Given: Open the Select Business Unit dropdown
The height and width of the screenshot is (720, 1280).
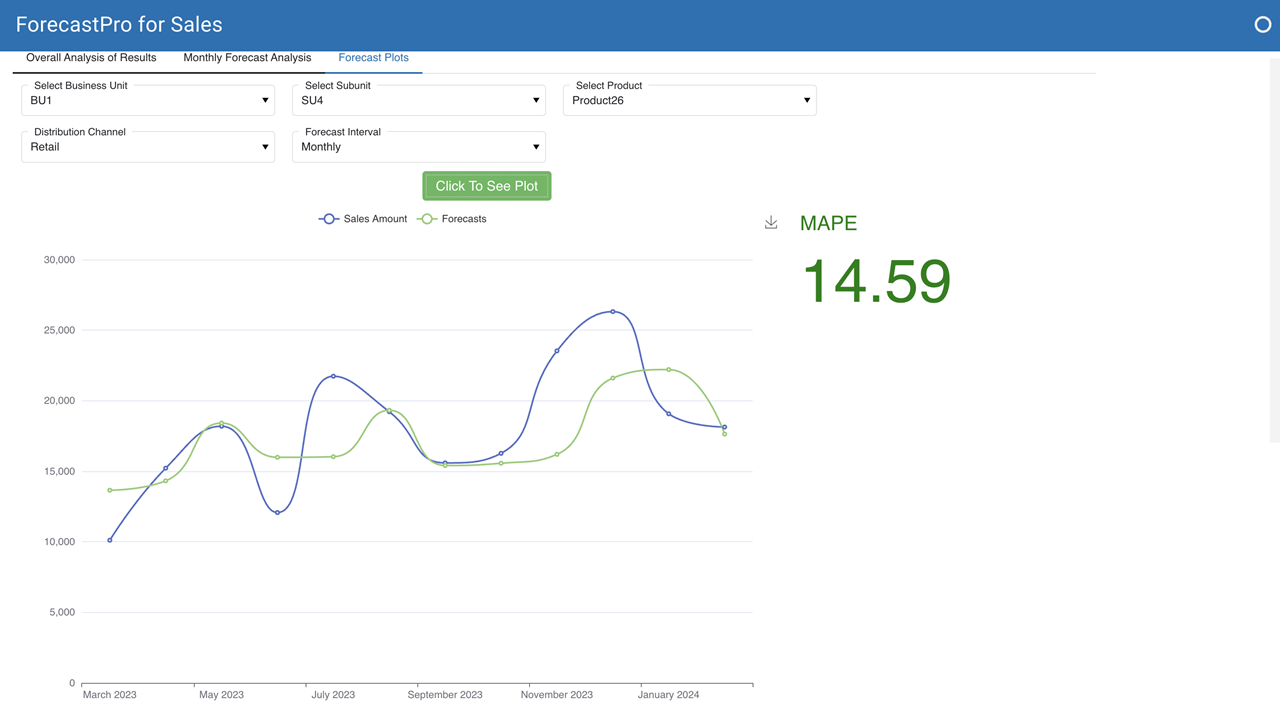Looking at the screenshot, I should click(148, 100).
